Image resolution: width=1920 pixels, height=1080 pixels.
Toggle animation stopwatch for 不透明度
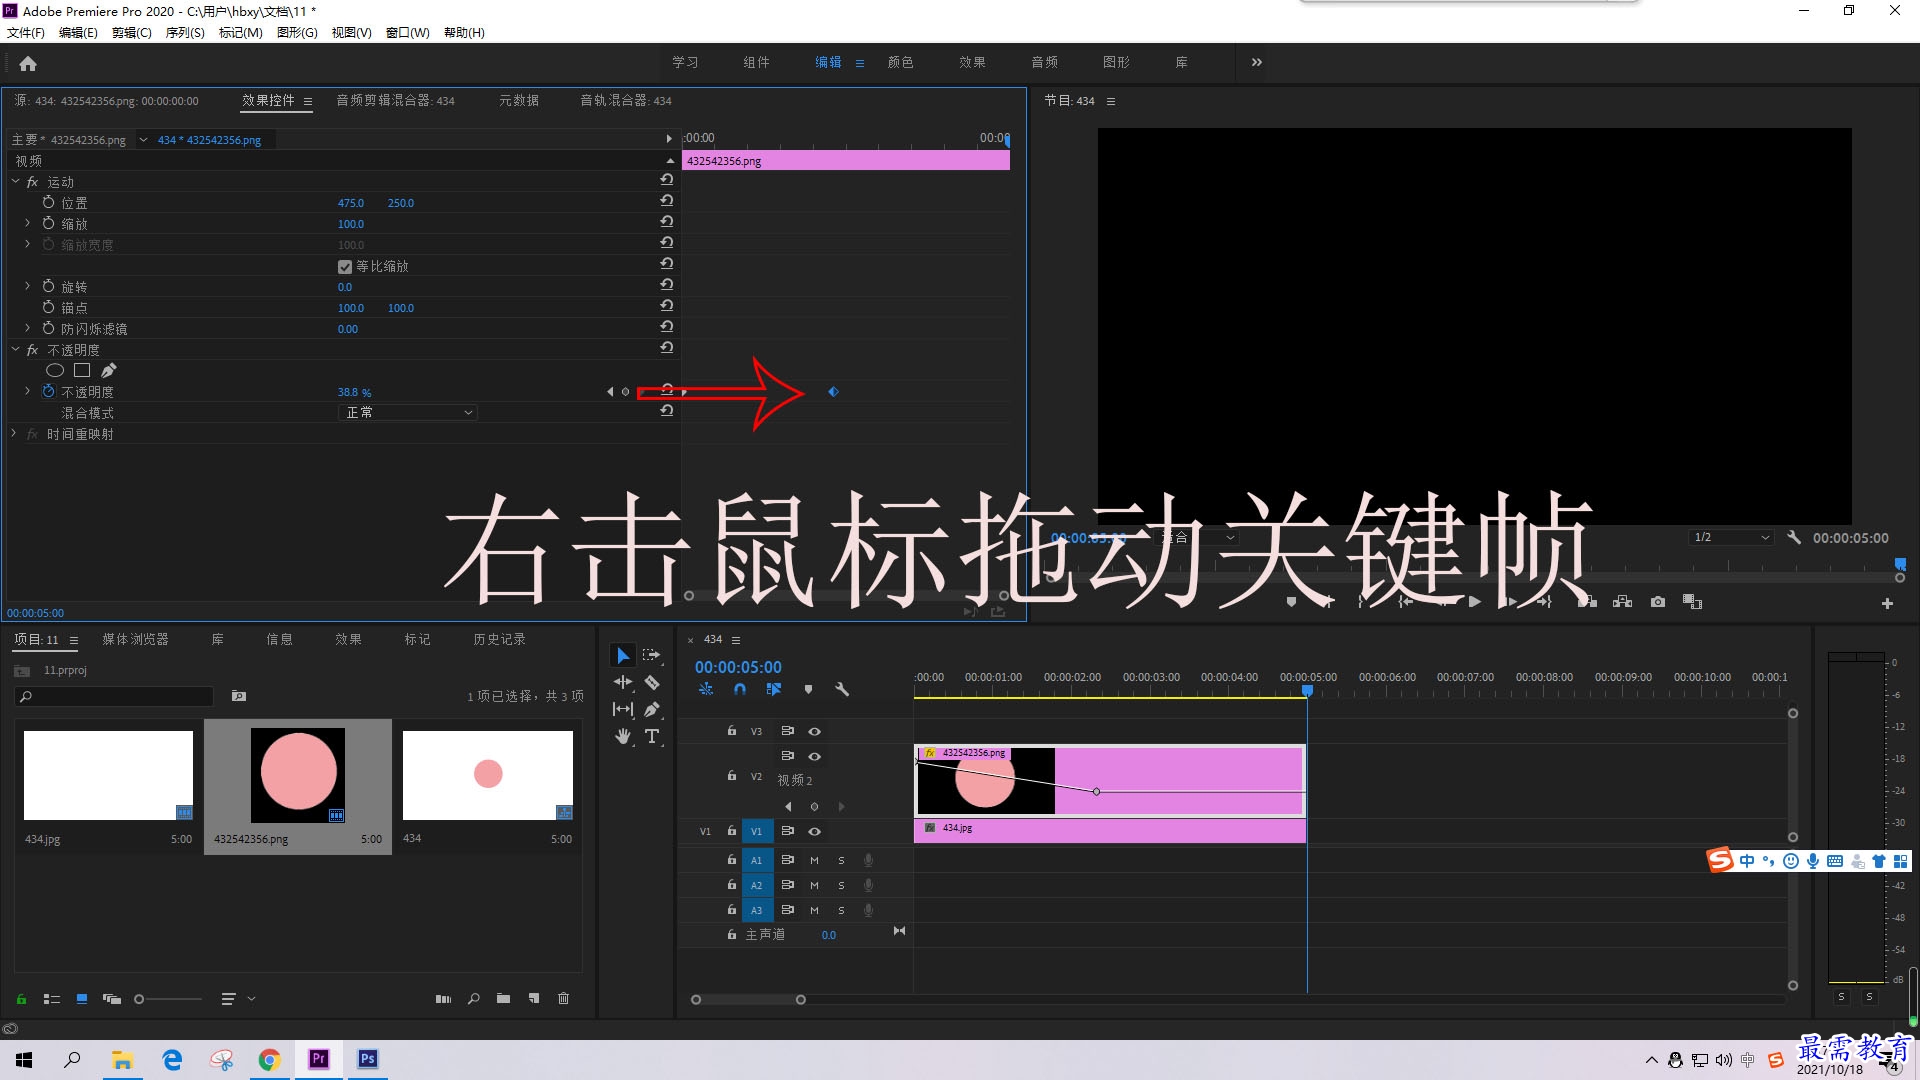[x=48, y=391]
